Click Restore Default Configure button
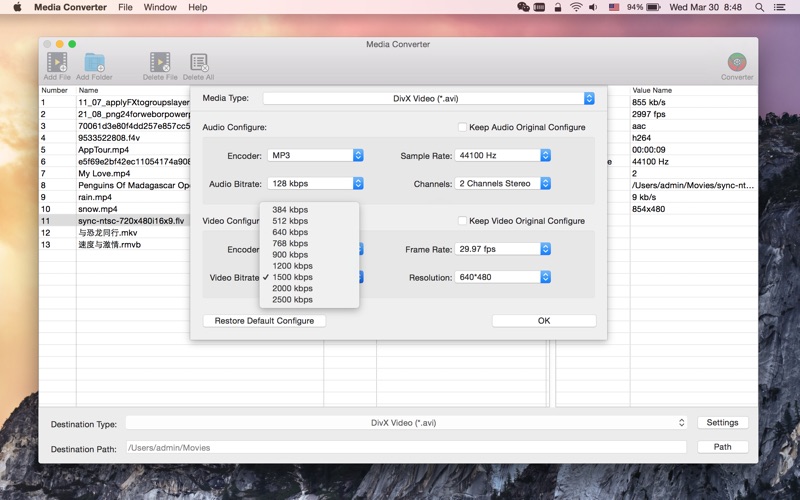The height and width of the screenshot is (500, 800). click(x=264, y=321)
